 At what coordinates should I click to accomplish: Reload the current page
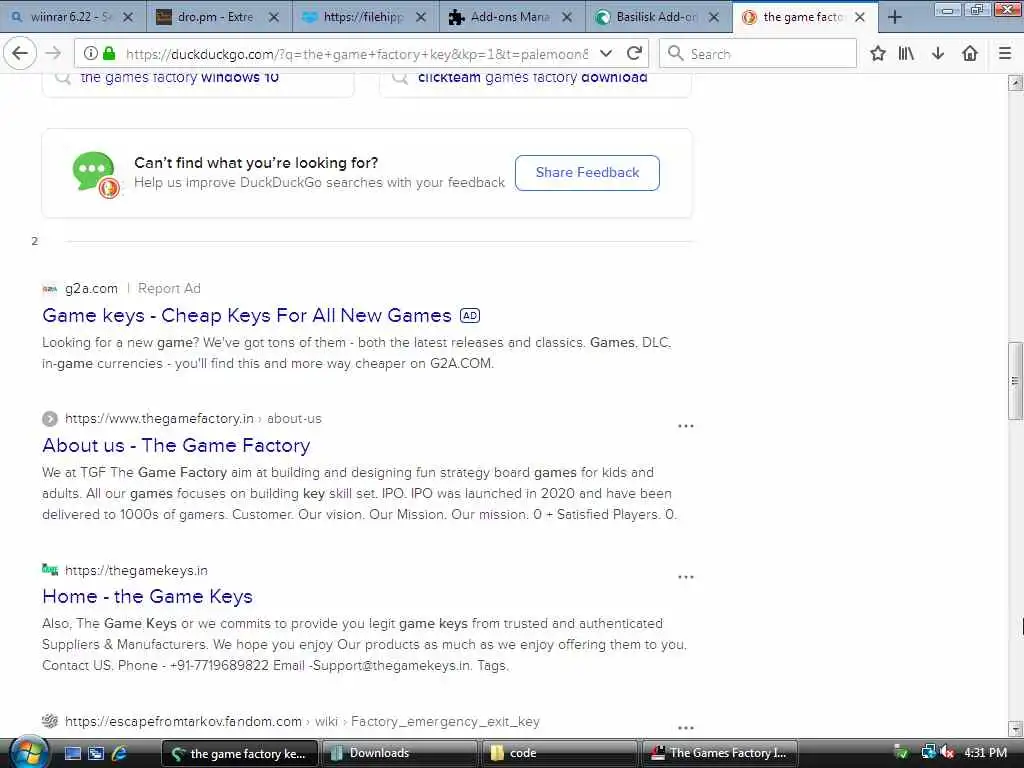(x=634, y=54)
